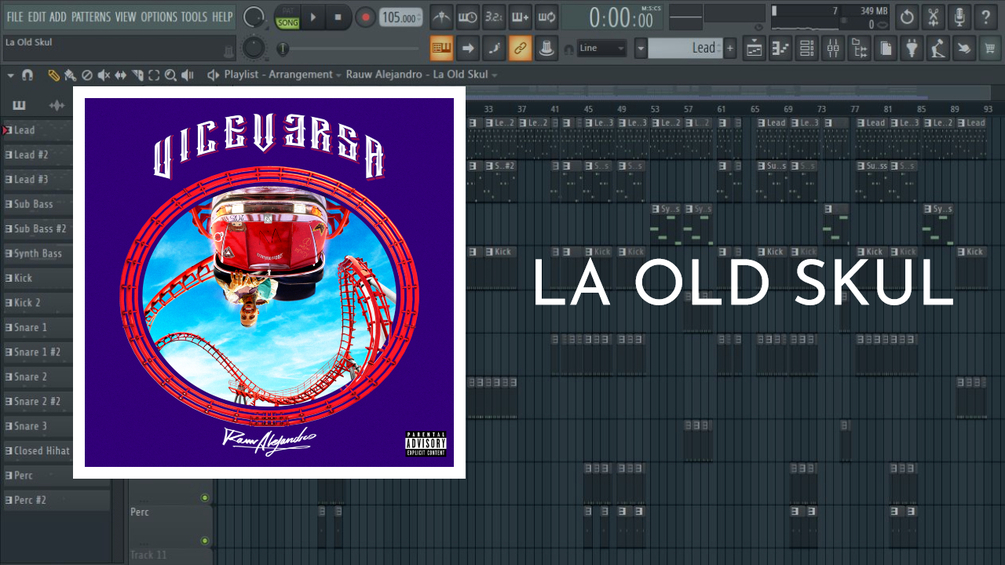Select the Mute tool

pyautogui.click(x=104, y=76)
